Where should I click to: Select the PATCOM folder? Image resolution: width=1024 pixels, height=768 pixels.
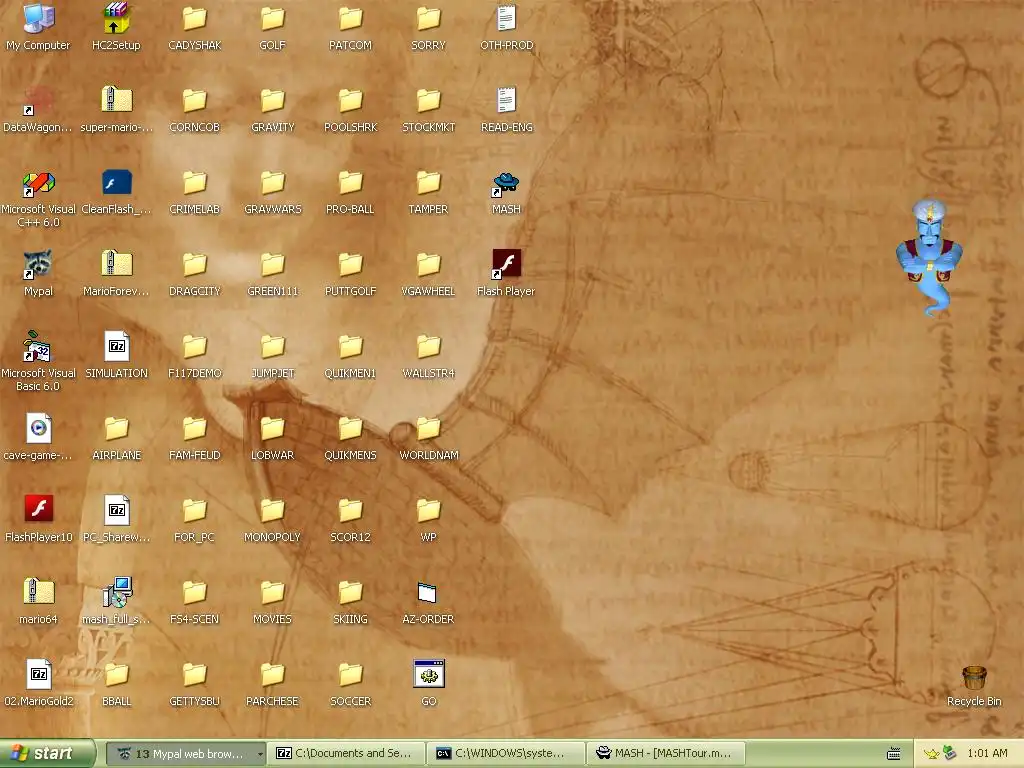pos(350,18)
